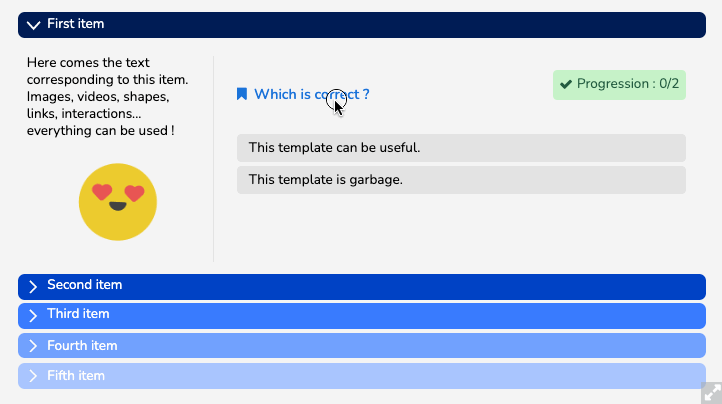Click the Fourth item chevron arrow
The height and width of the screenshot is (404, 722).
pyautogui.click(x=33, y=346)
